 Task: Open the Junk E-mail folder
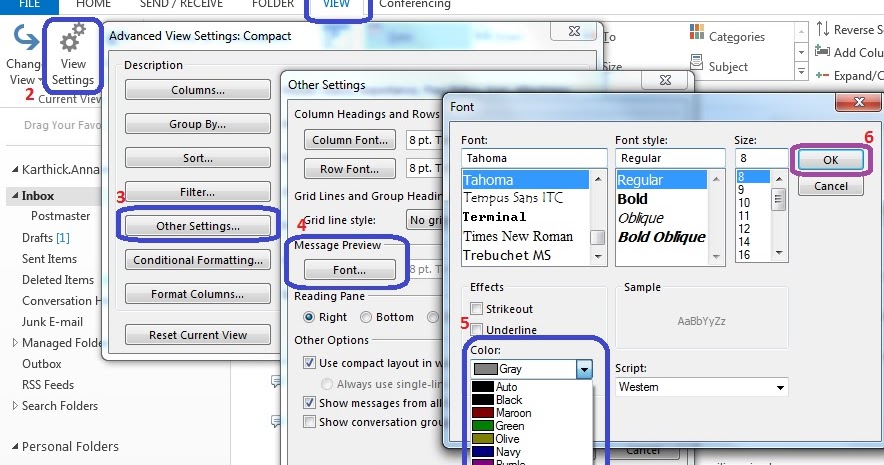[x=52, y=322]
